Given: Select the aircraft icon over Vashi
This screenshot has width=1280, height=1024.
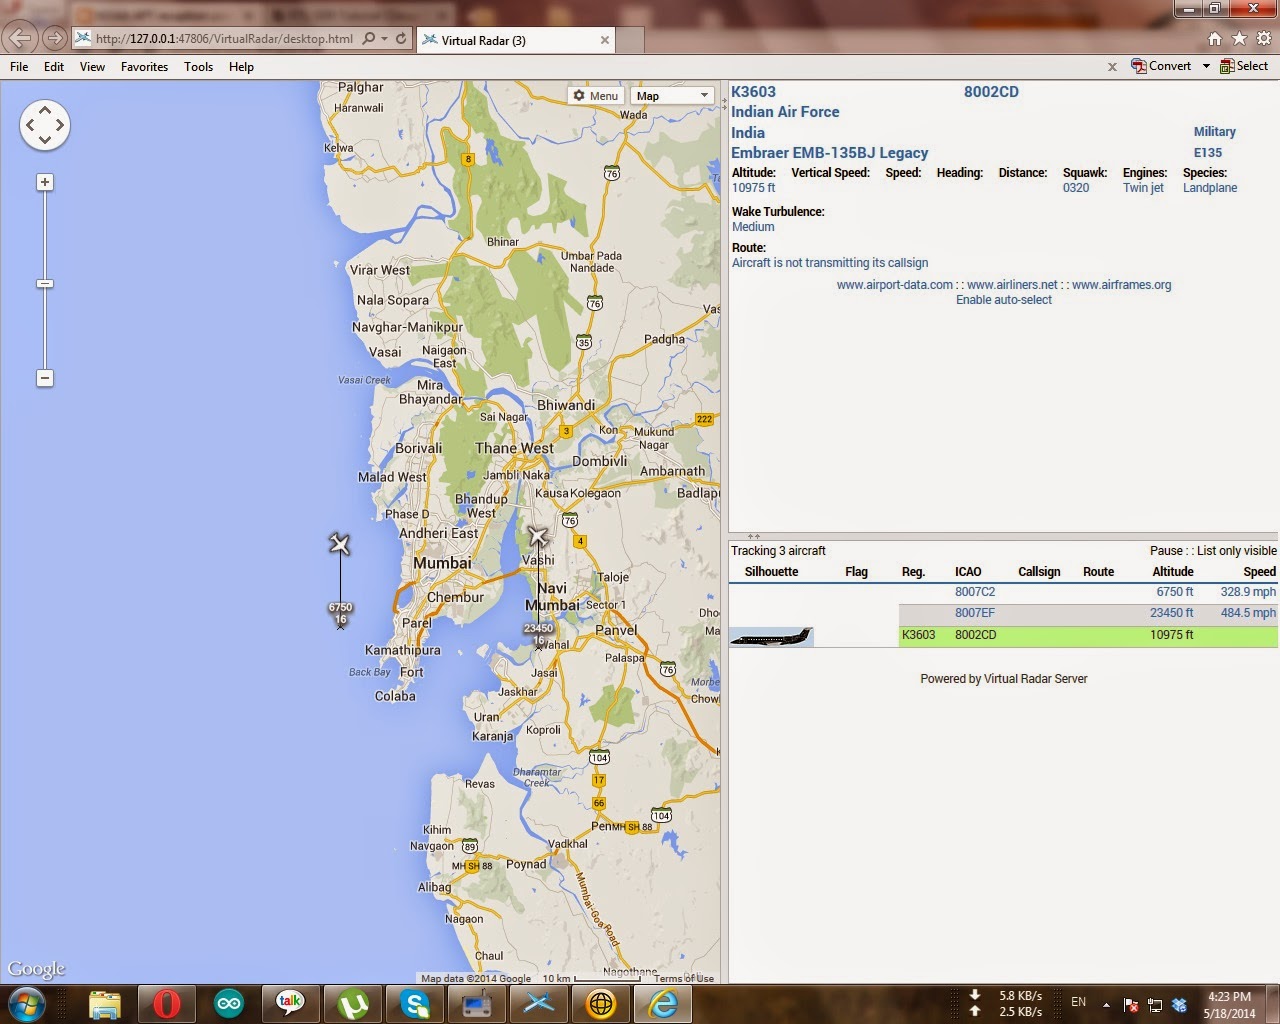Looking at the screenshot, I should tap(538, 537).
